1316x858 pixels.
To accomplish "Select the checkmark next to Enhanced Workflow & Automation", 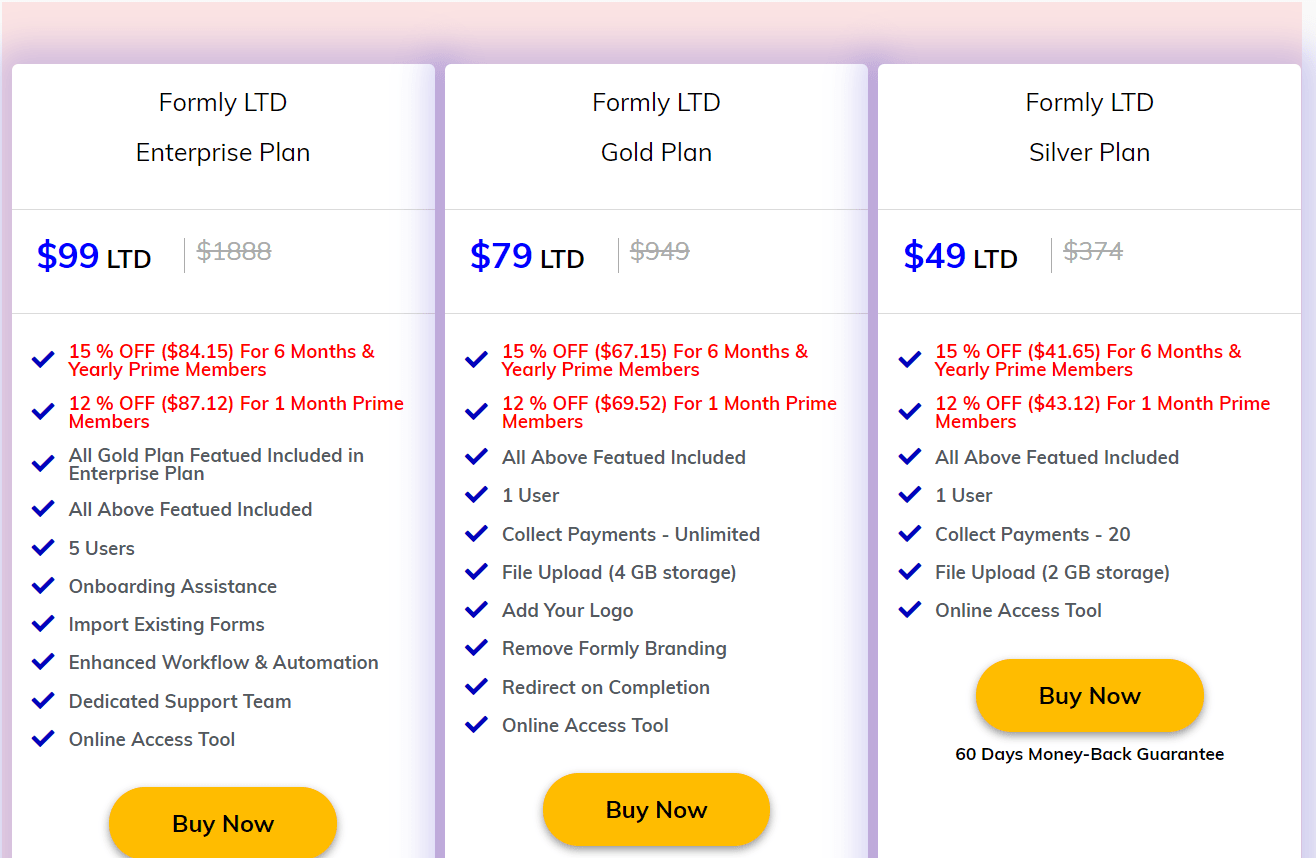I will tap(43, 661).
